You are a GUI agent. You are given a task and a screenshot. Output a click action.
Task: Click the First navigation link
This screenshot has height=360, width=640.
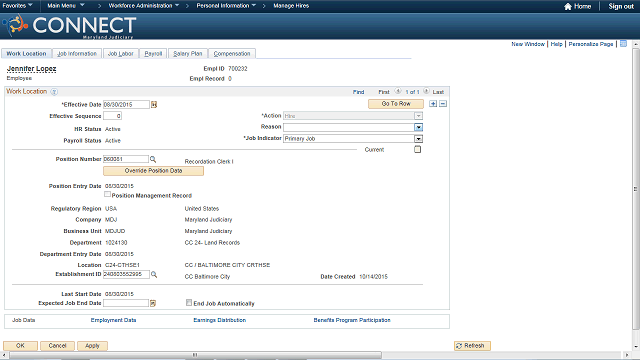384,92
